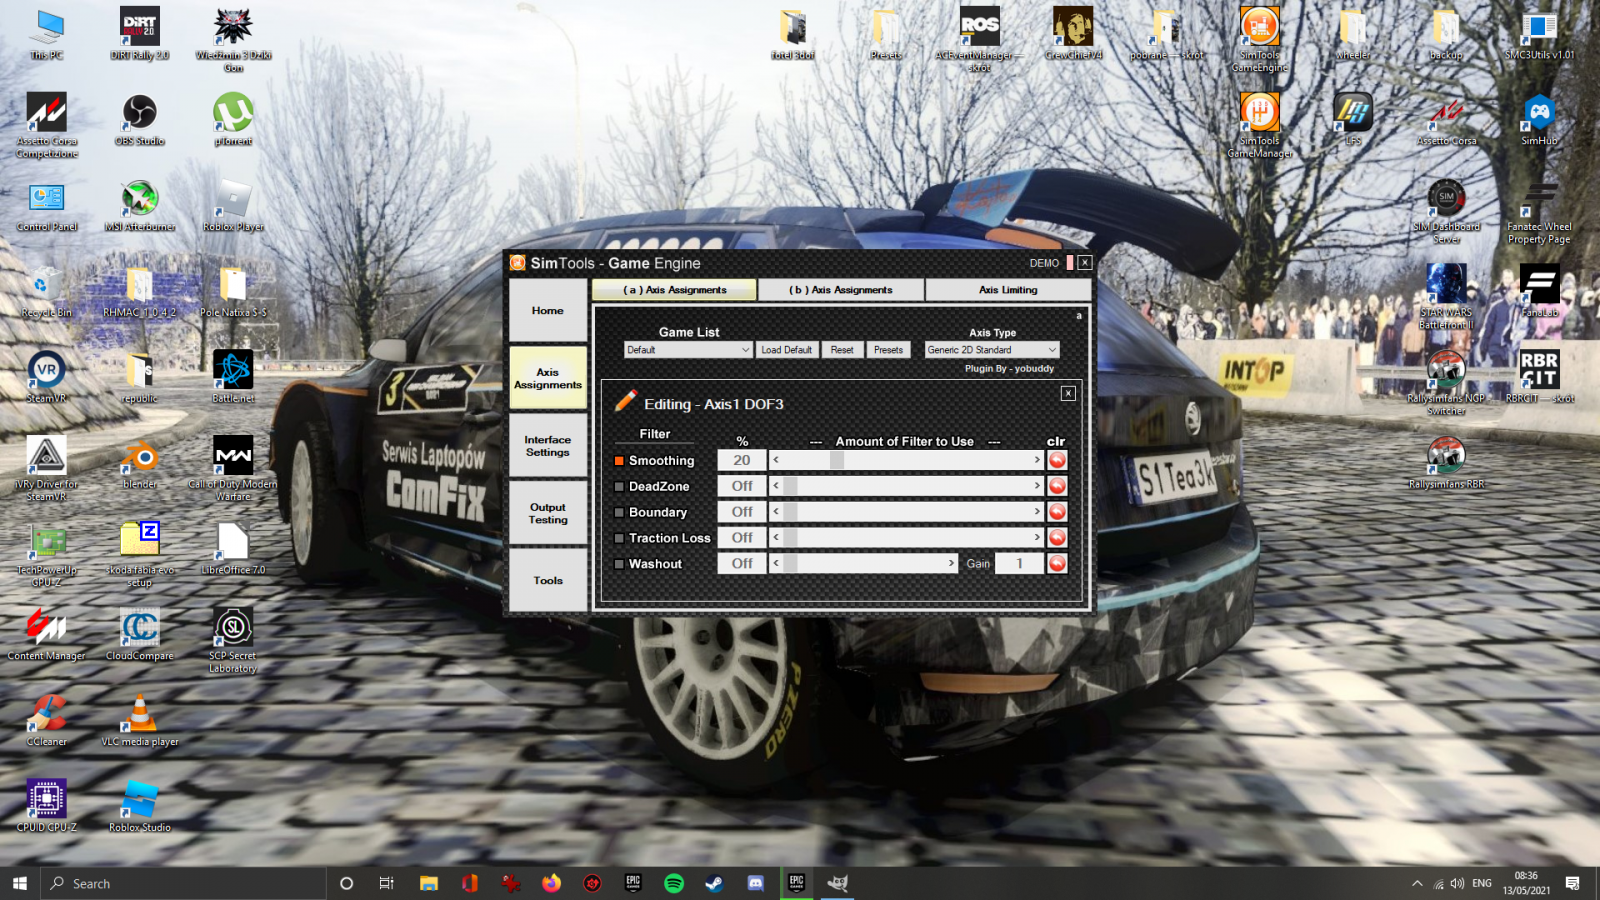This screenshot has width=1600, height=900.
Task: Increase Washout with right slider arrow
Action: tap(951, 564)
